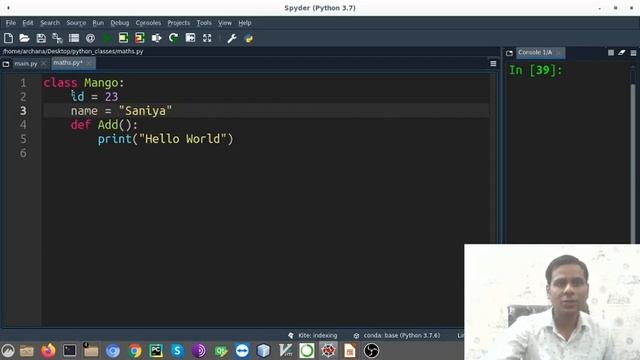Click the @ symbol finder icon
This screenshot has width=640, height=360.
point(90,38)
